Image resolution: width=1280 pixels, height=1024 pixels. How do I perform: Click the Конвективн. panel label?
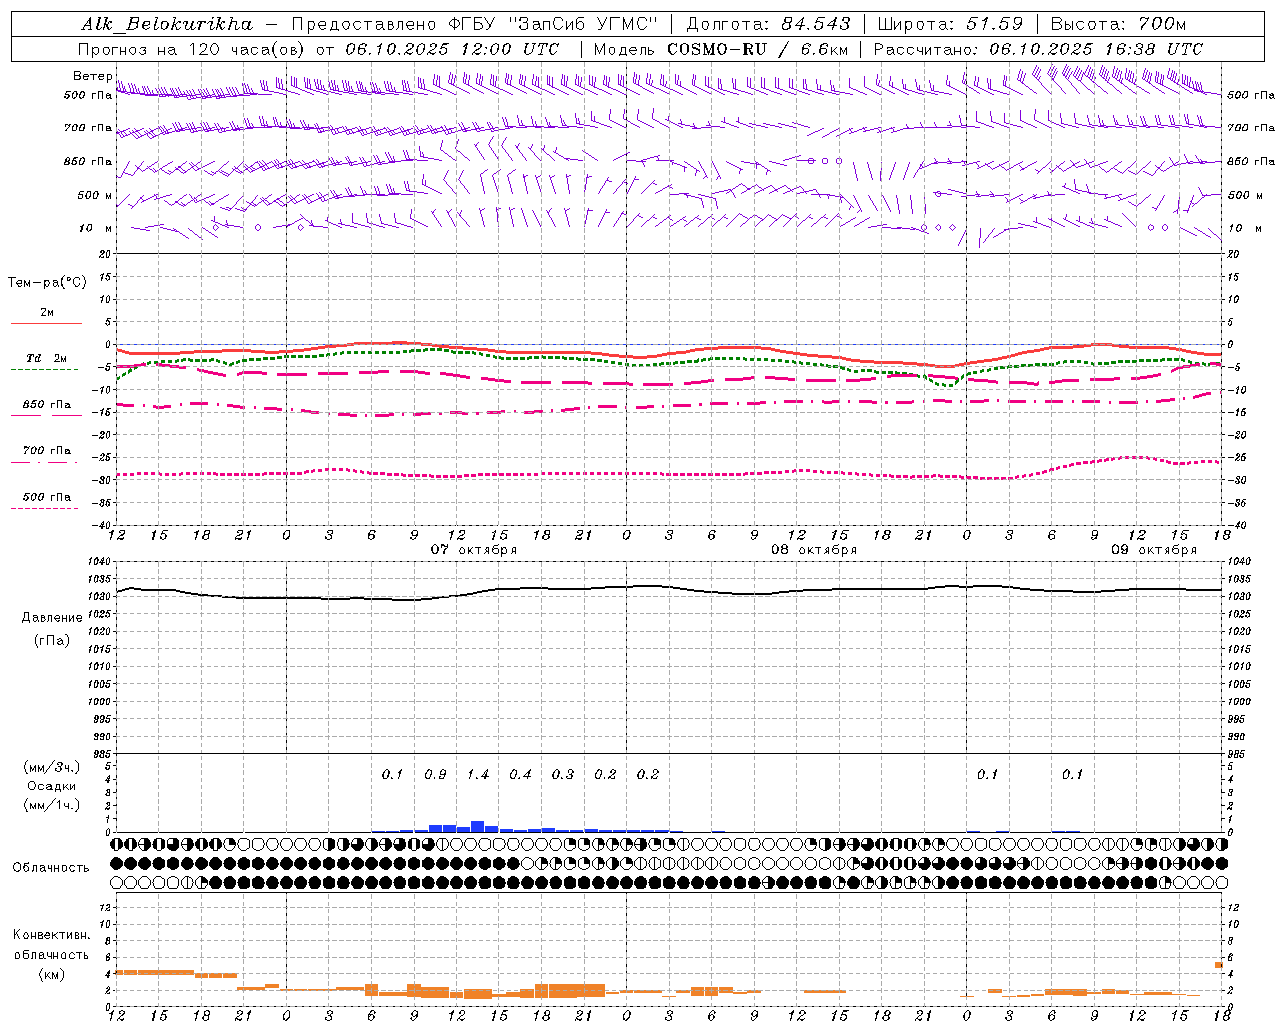[x=51, y=935]
